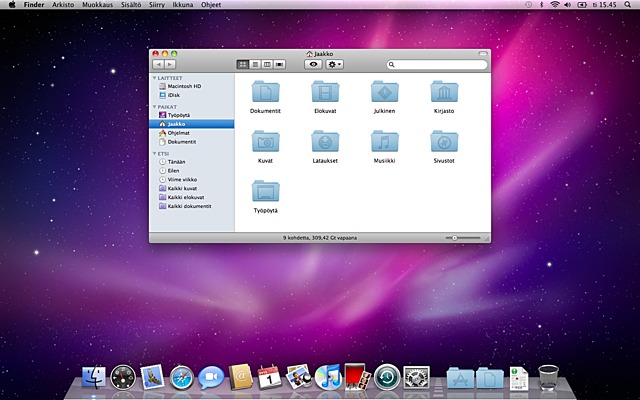Select Viime viikko in the sidebar
Image resolution: width=640 pixels, height=400 pixels.
click(192, 180)
